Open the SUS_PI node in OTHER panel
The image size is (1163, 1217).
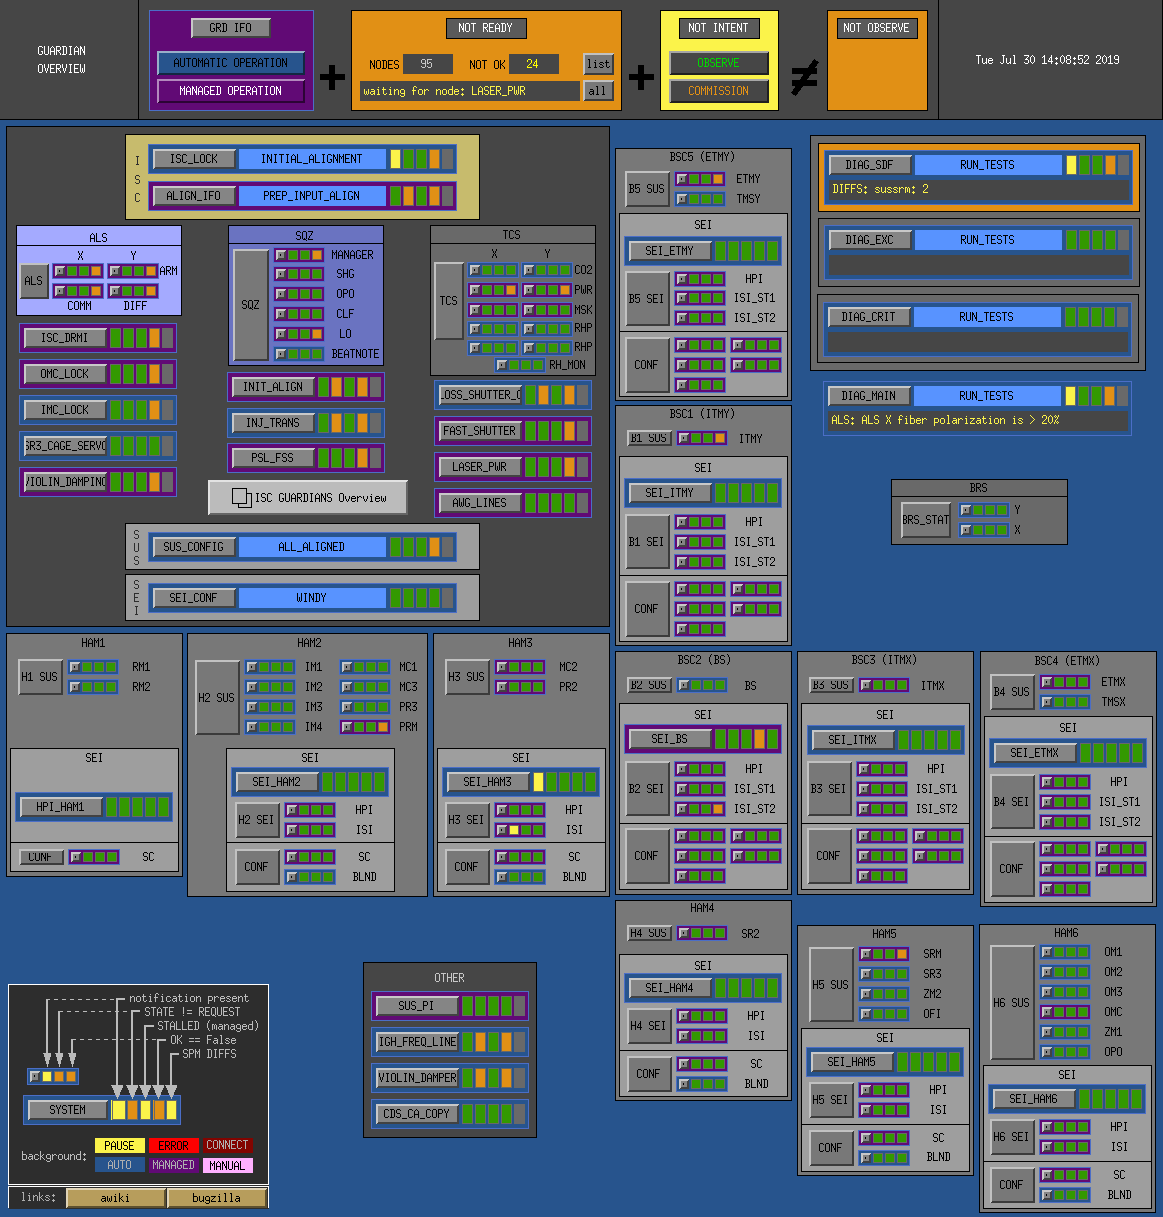[x=416, y=1006]
